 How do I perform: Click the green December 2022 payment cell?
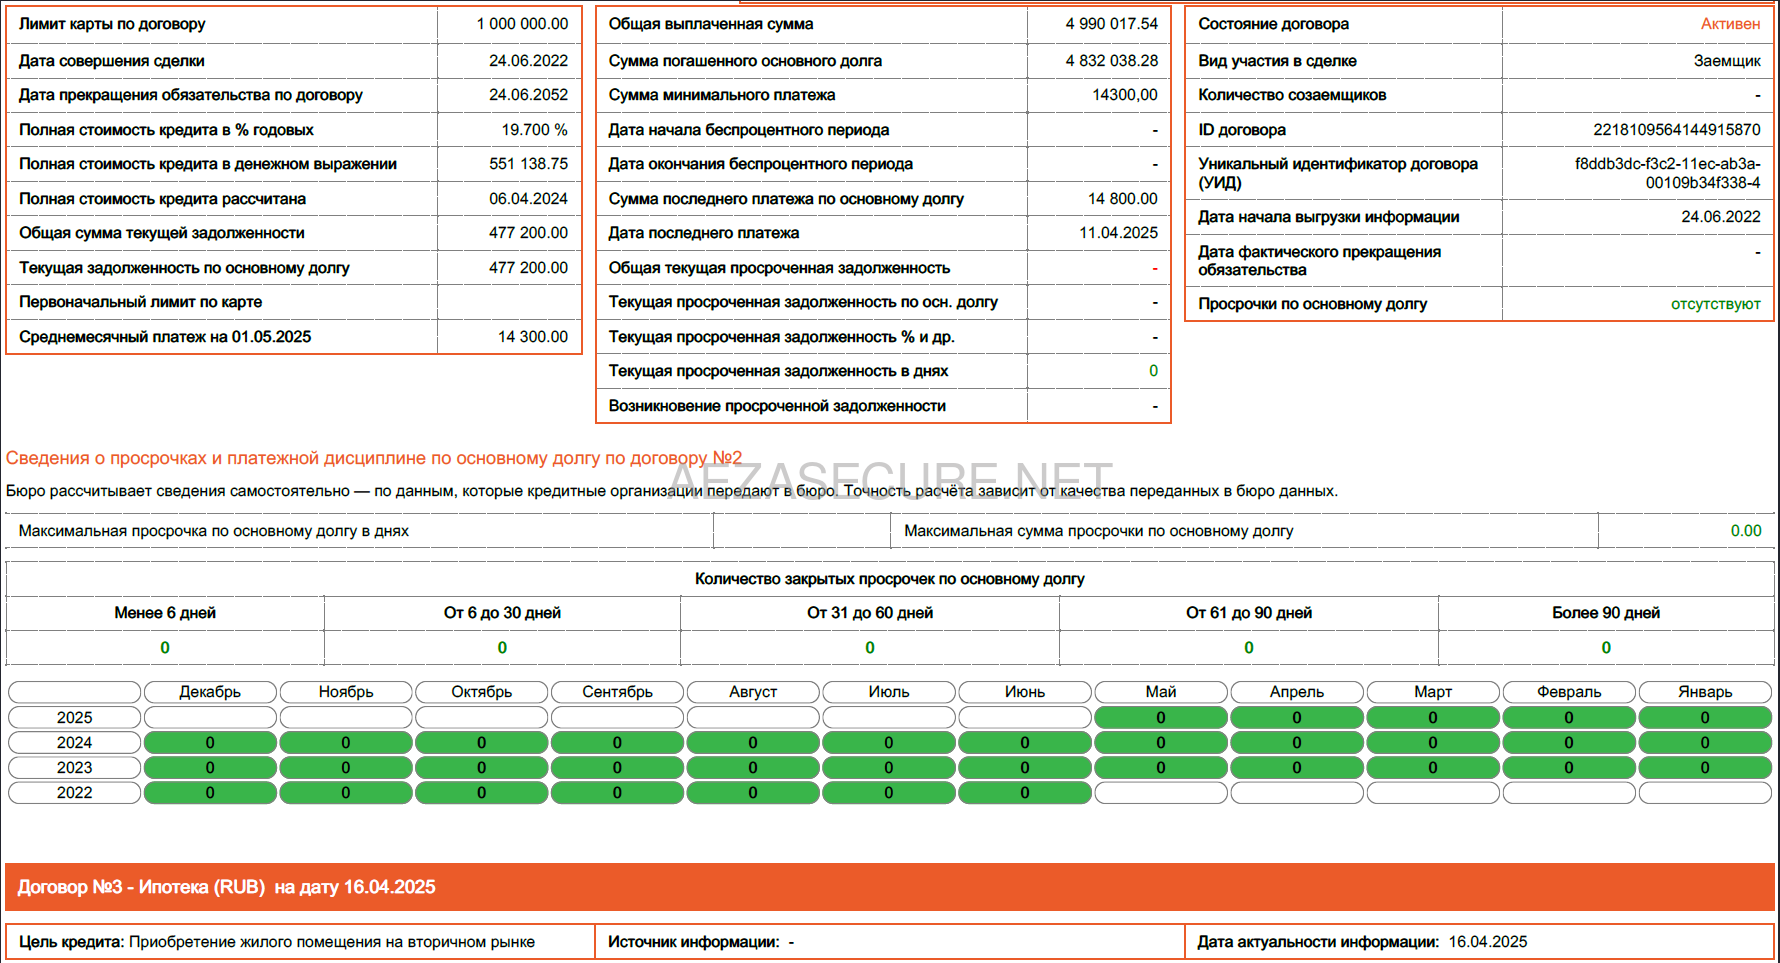(x=210, y=792)
